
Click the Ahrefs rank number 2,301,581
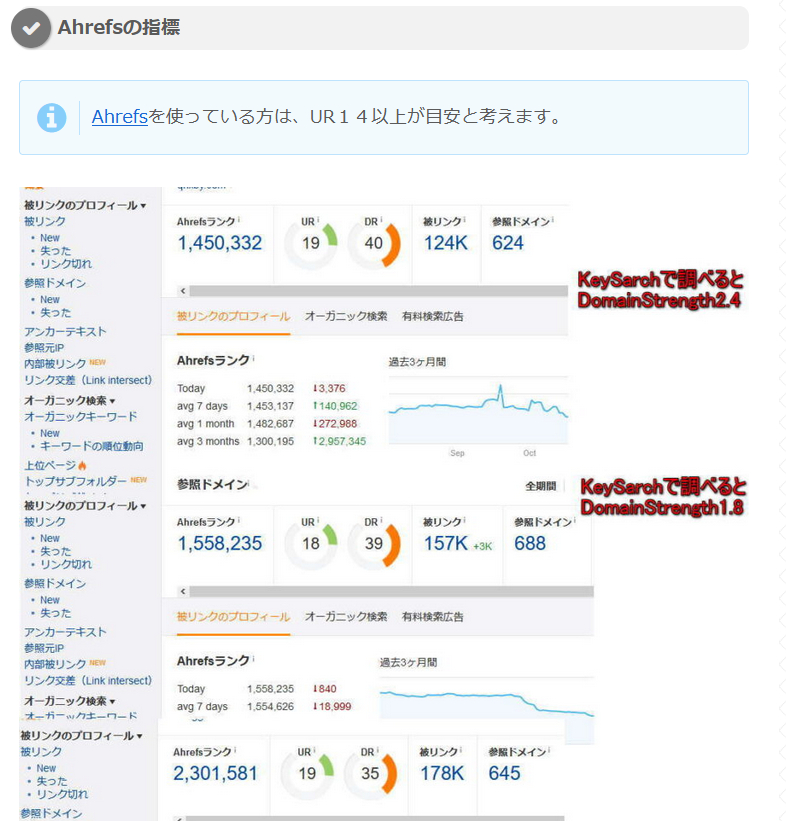point(215,774)
